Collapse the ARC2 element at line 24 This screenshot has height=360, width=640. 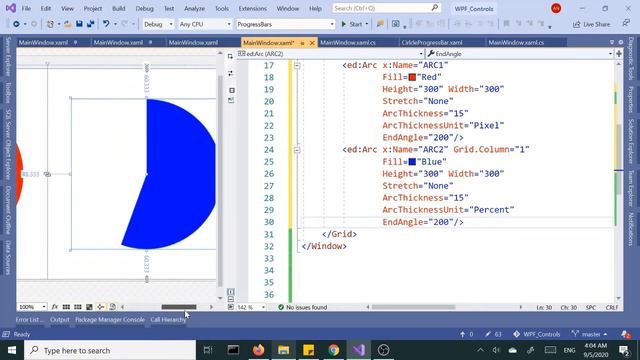tap(297, 150)
